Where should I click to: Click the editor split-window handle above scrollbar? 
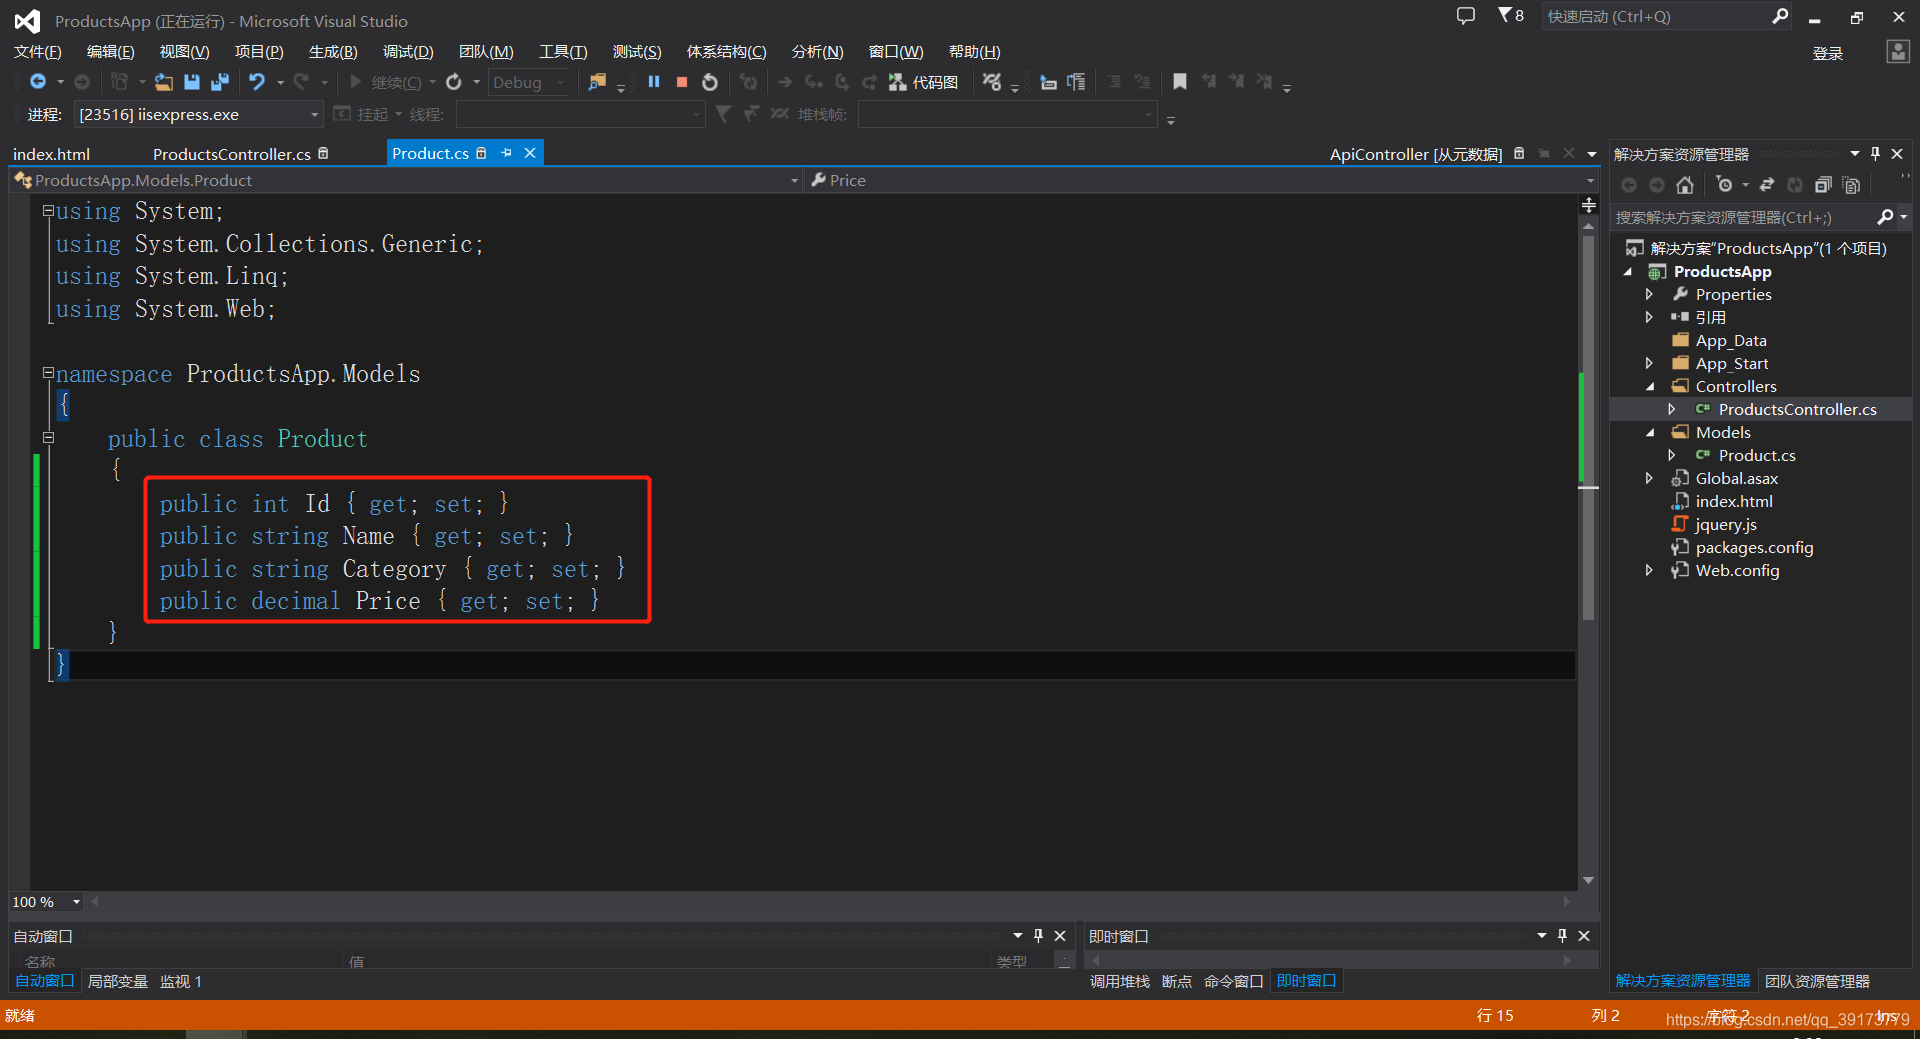pos(1588,204)
